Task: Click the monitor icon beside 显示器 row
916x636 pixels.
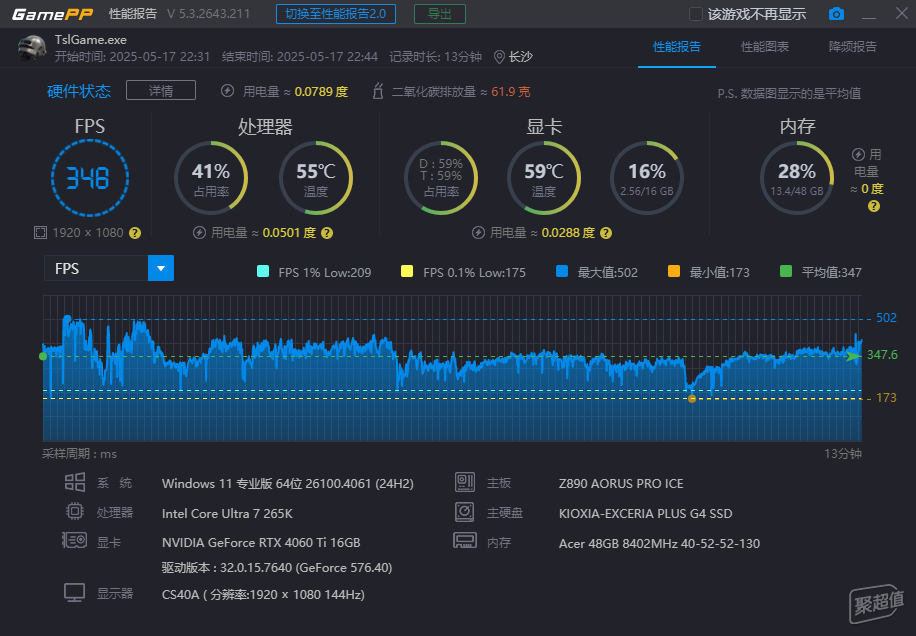Action: (75, 592)
